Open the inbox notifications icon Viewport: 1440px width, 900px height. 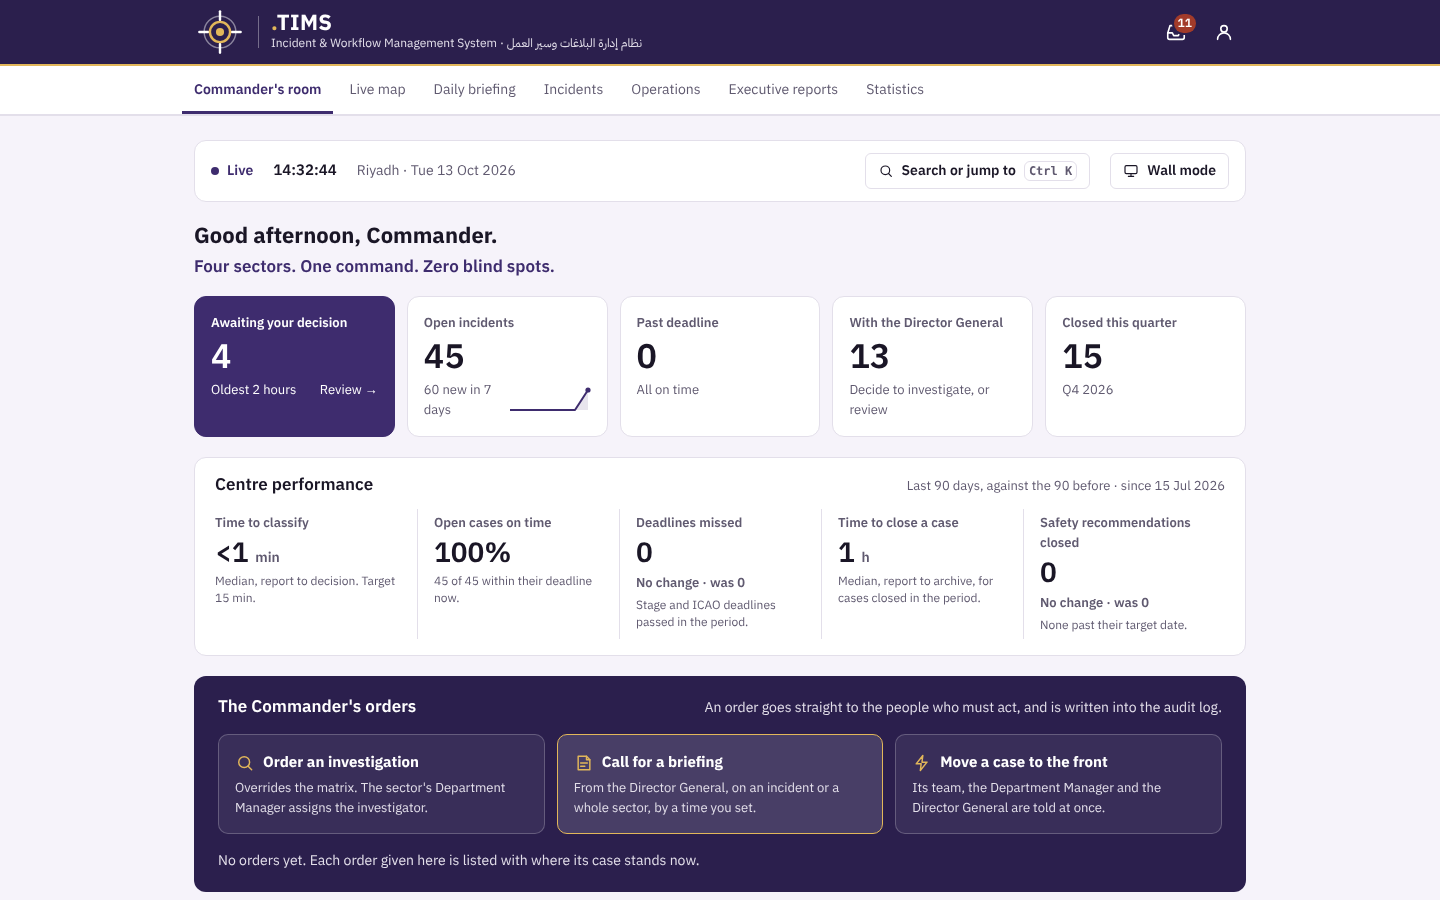coord(1176,32)
